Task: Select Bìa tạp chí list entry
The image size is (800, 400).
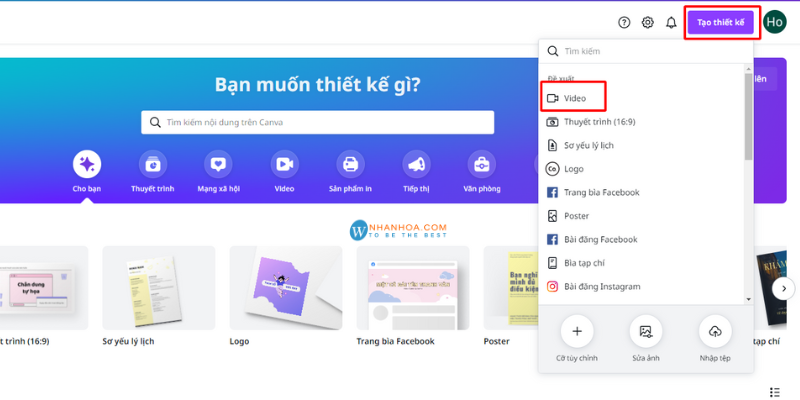Action: [642, 263]
